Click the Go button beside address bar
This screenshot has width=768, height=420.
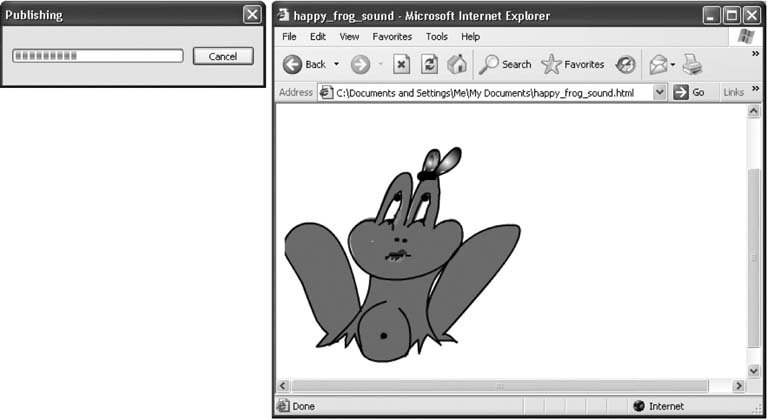click(689, 92)
